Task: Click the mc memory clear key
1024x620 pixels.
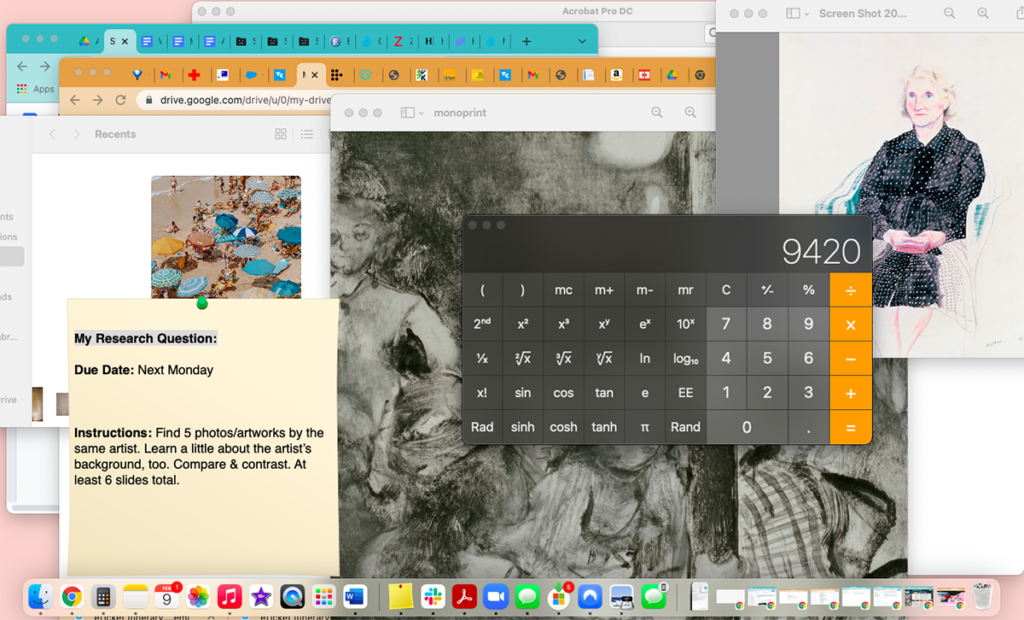Action: click(564, 290)
